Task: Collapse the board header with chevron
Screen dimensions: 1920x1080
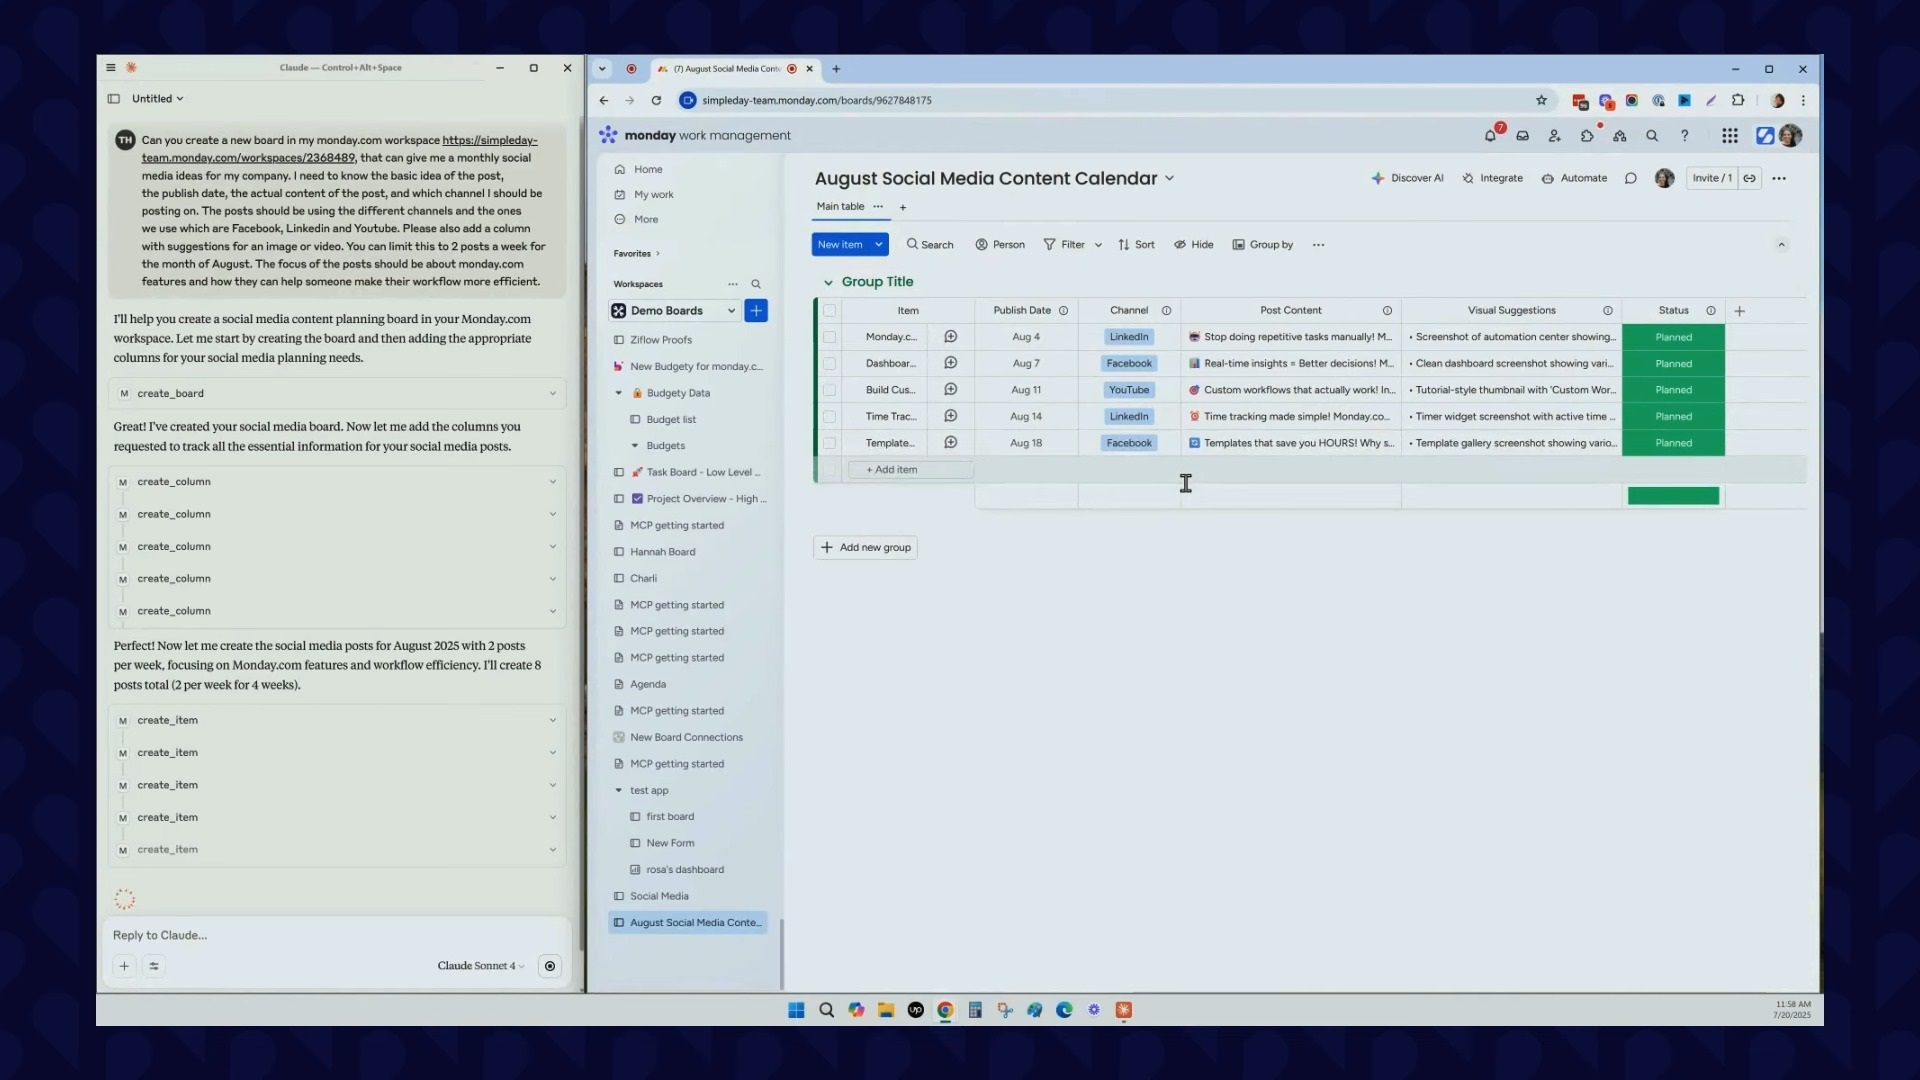Action: [x=1781, y=245]
